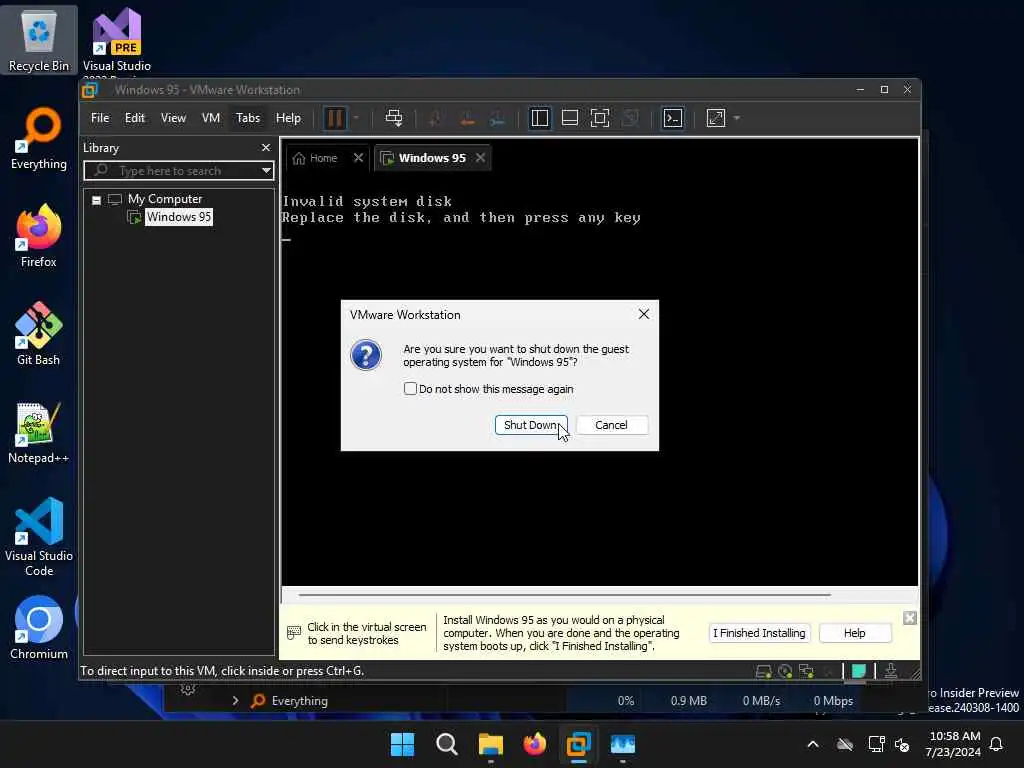The image size is (1024, 768).
Task: Click the horizontal scrollbar below VM screen
Action: coord(564,595)
